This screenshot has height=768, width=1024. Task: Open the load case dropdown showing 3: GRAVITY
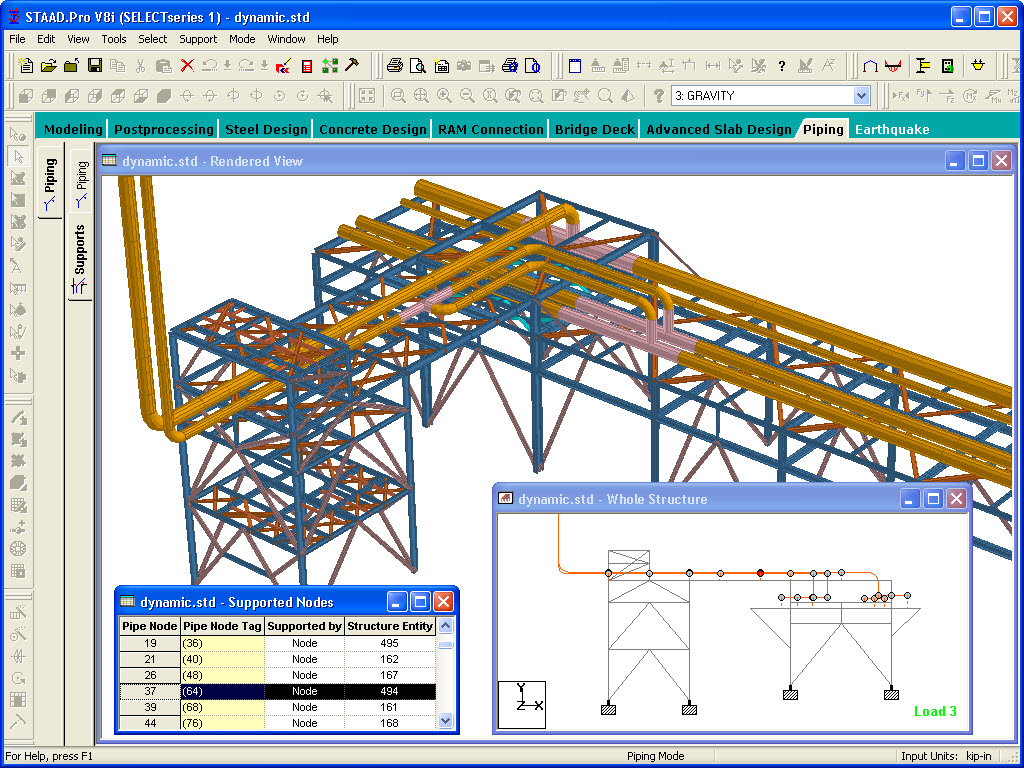tap(862, 96)
